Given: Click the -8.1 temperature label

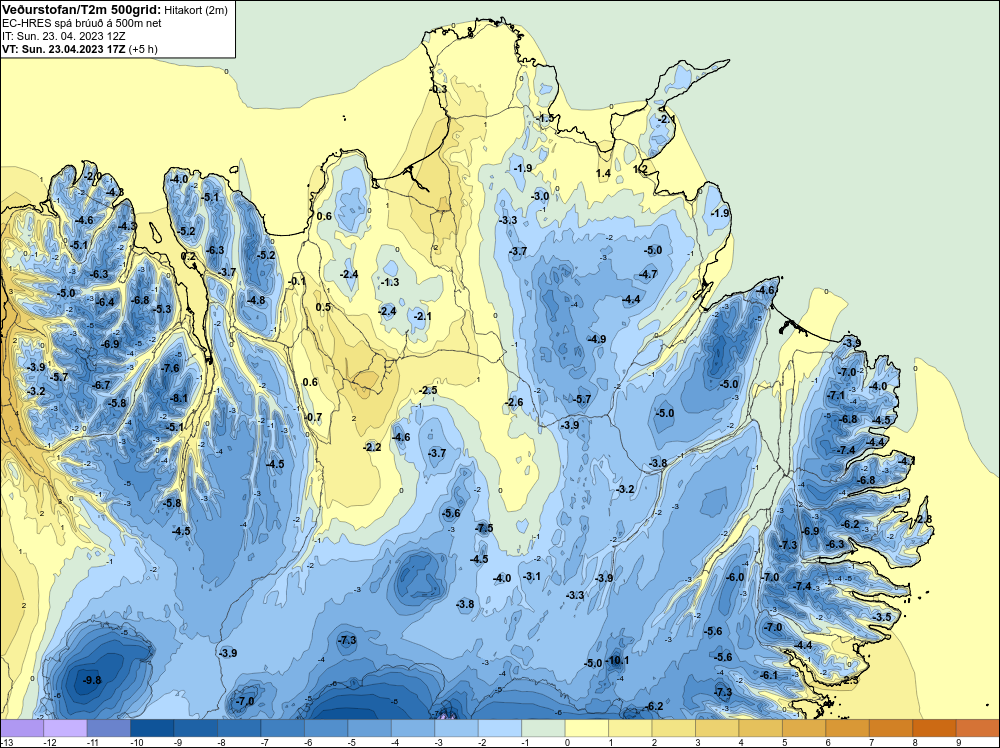Looking at the screenshot, I should click(x=179, y=399).
